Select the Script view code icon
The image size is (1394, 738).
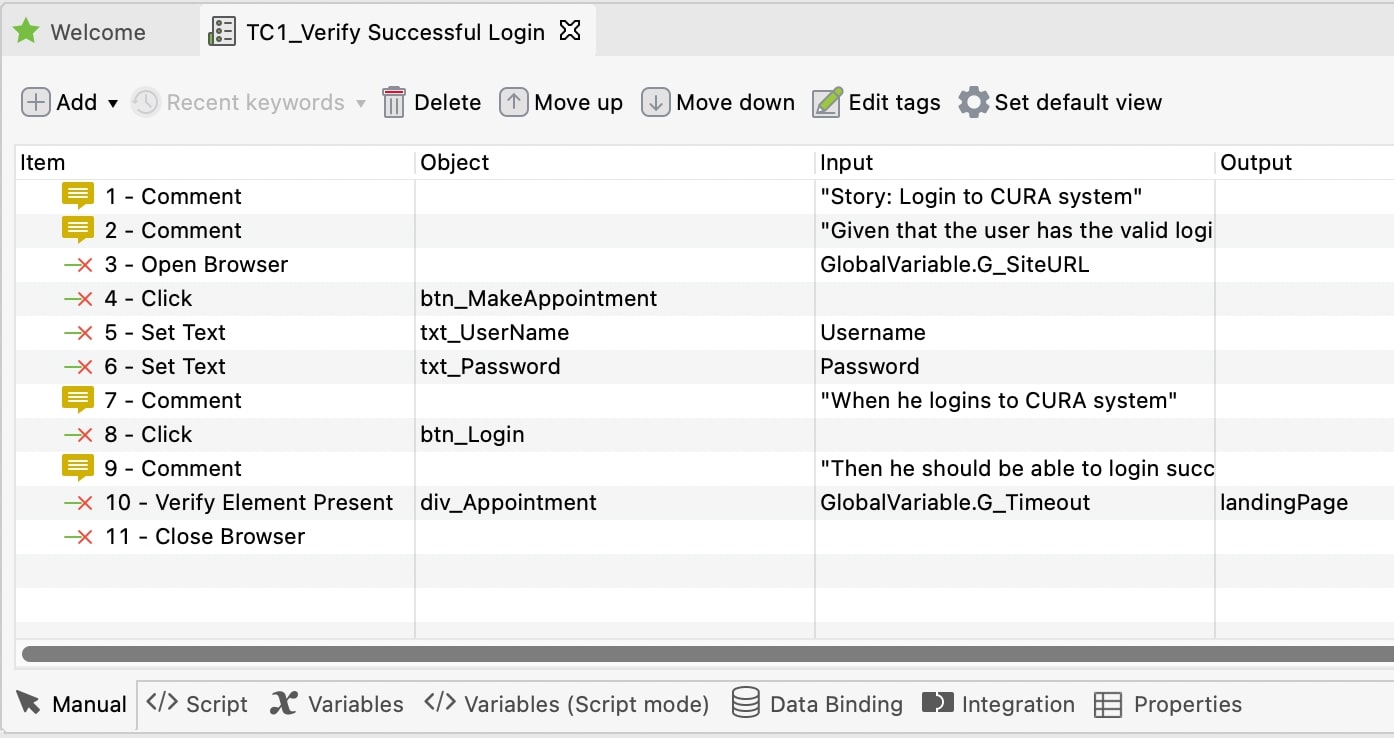click(x=162, y=704)
